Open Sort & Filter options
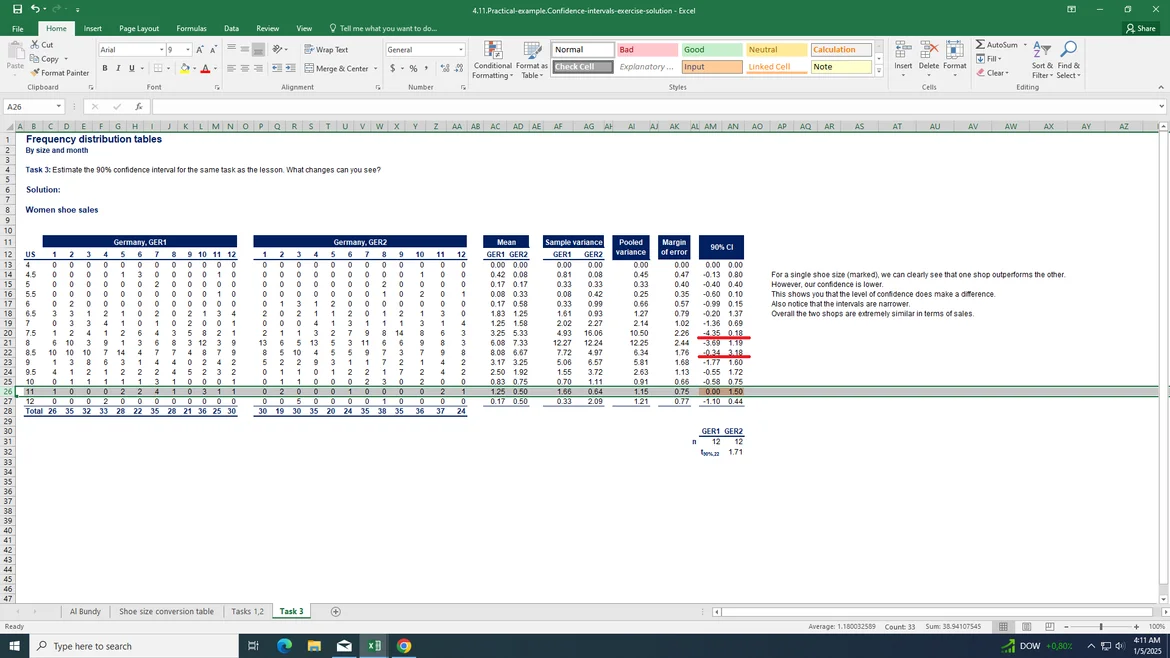Screen dimensions: 1170x658 click(1042, 60)
